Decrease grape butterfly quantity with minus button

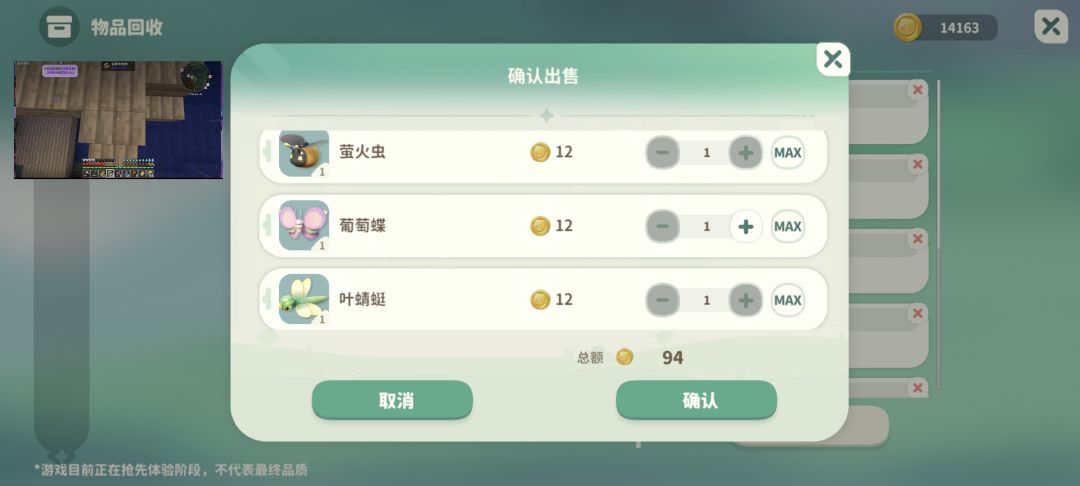point(663,226)
